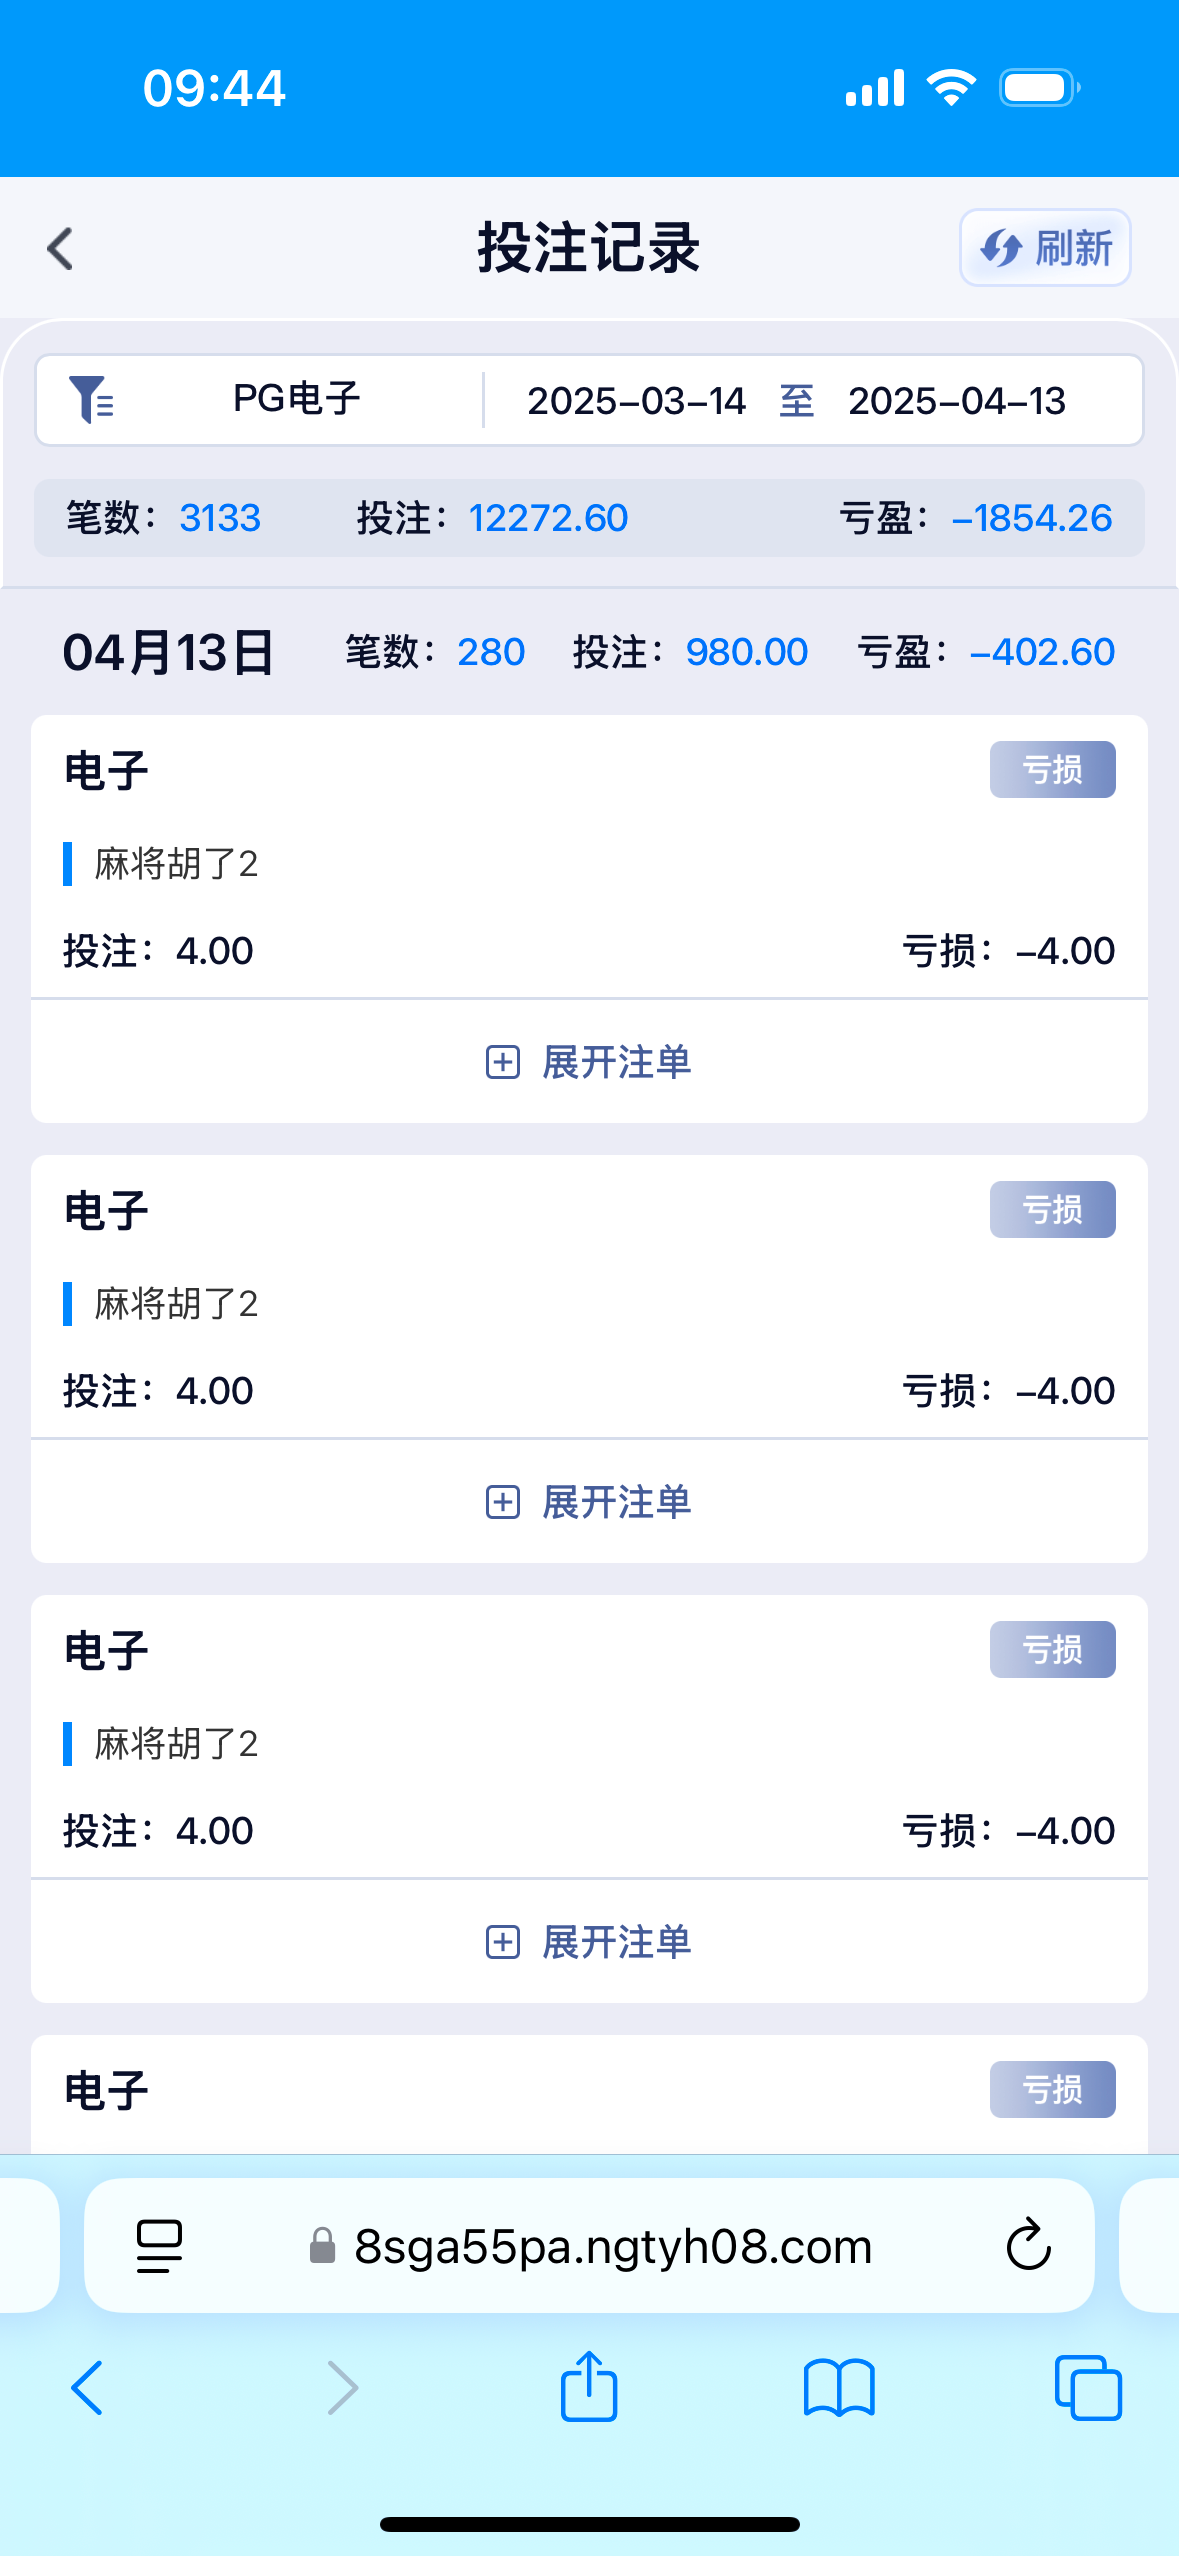Show all Safari tabs icon
The width and height of the screenshot is (1179, 2556).
[x=1088, y=2388]
